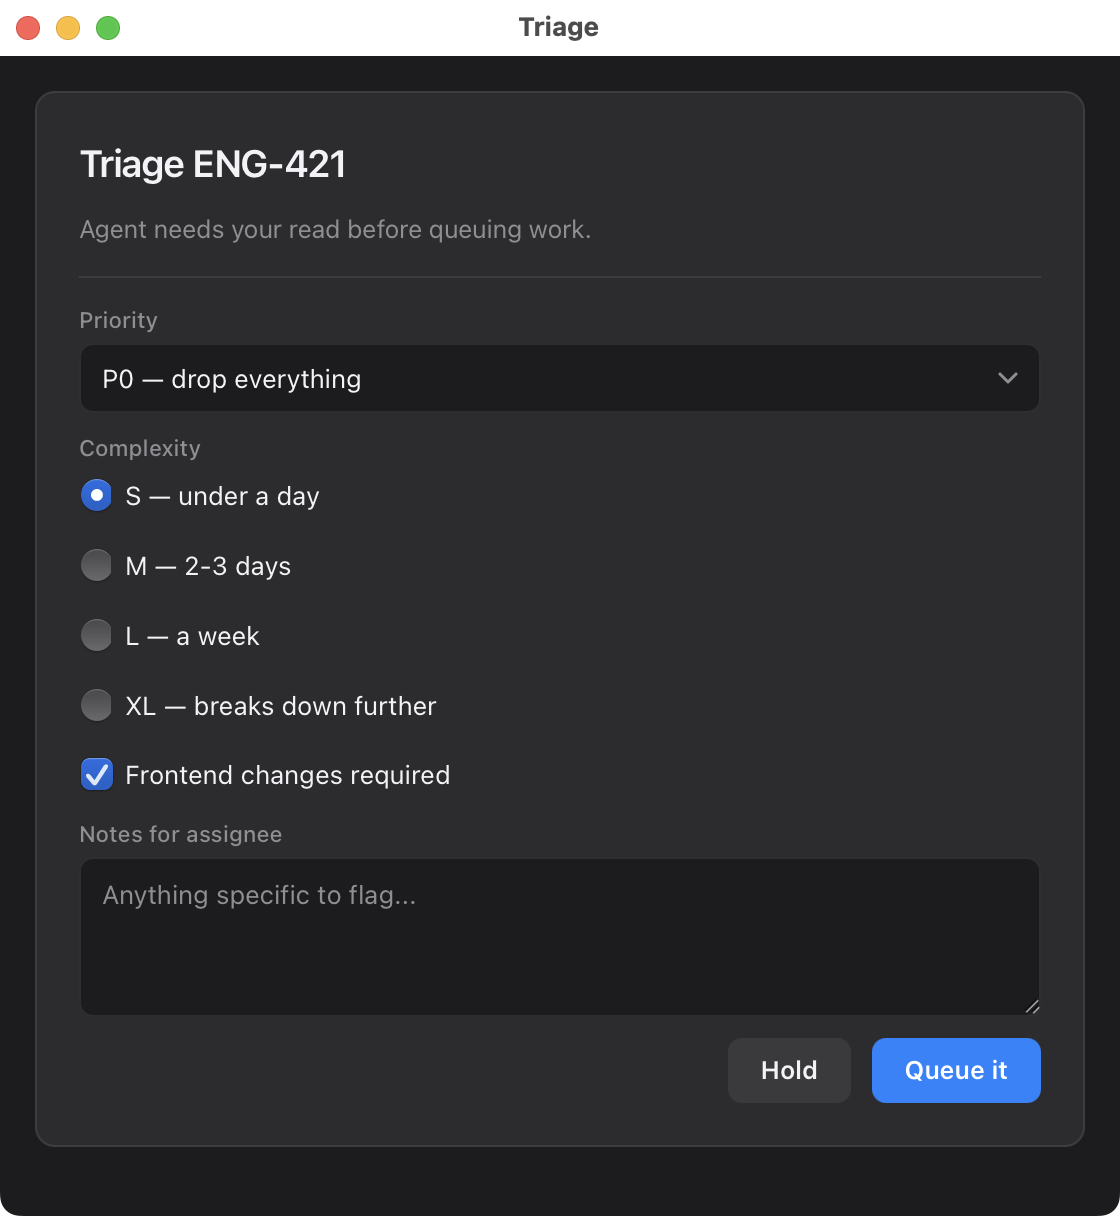Expand priority options to change P0
1120x1216 pixels.
click(560, 378)
